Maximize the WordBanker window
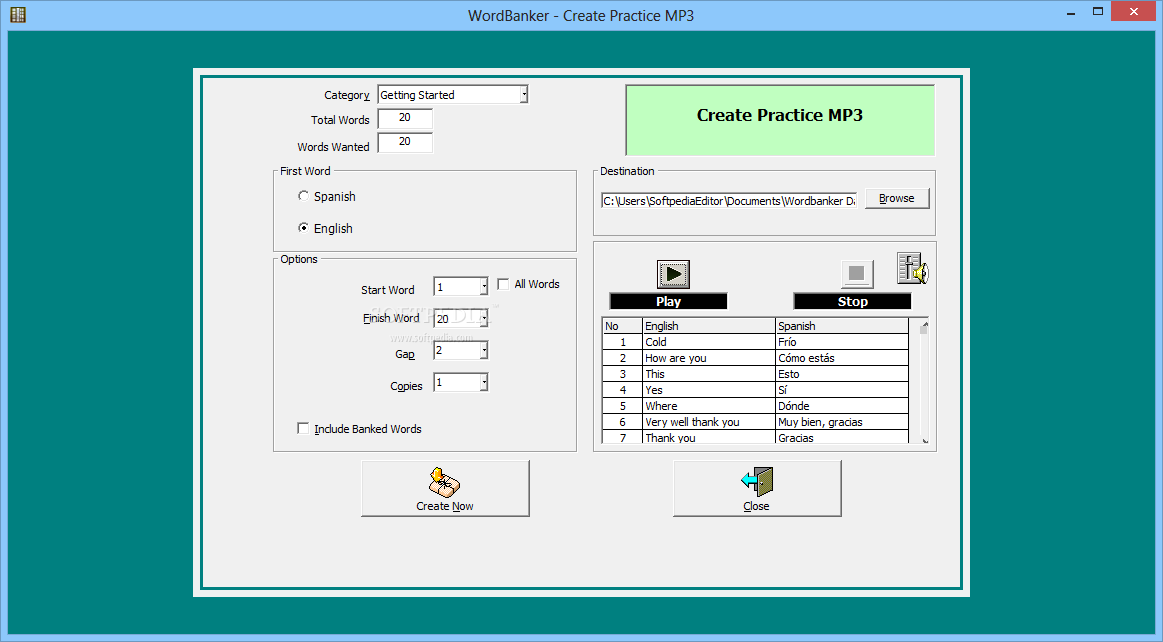Viewport: 1163px width, 642px height. tap(1098, 11)
